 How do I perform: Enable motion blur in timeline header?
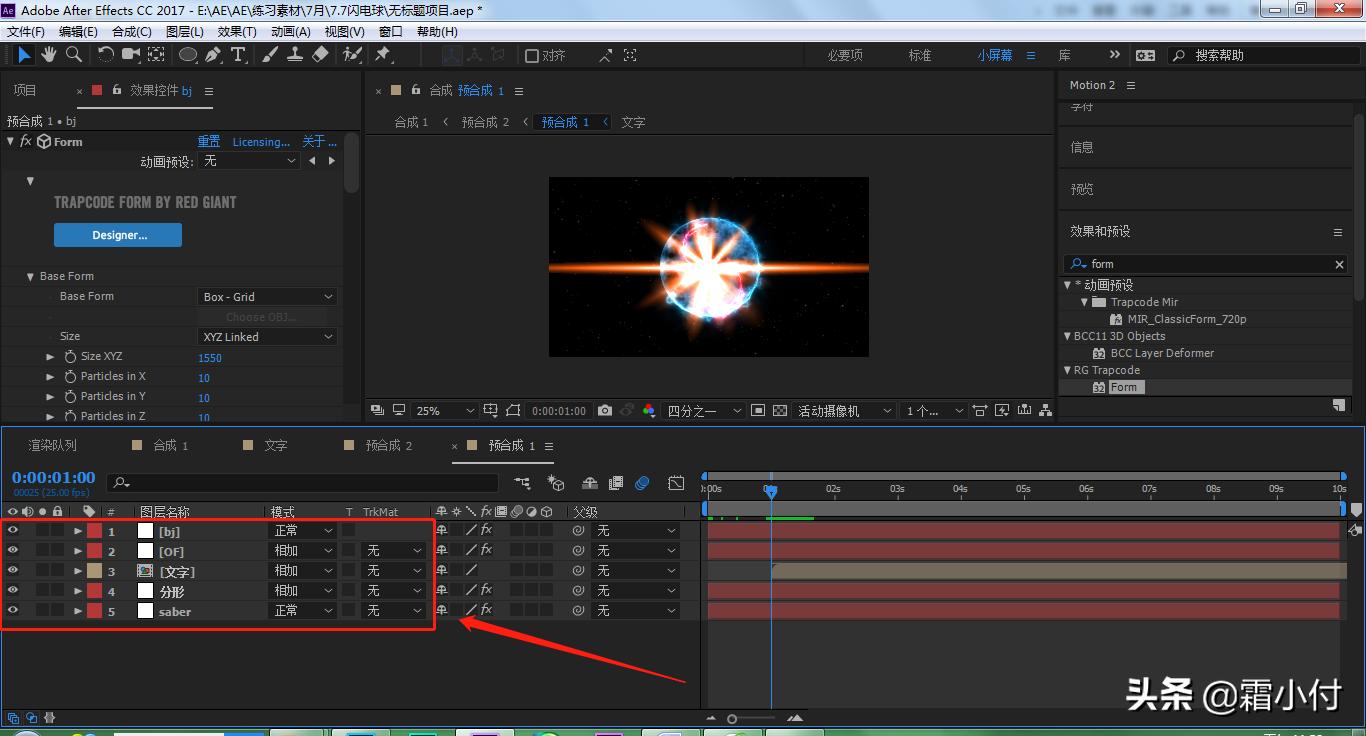click(642, 483)
